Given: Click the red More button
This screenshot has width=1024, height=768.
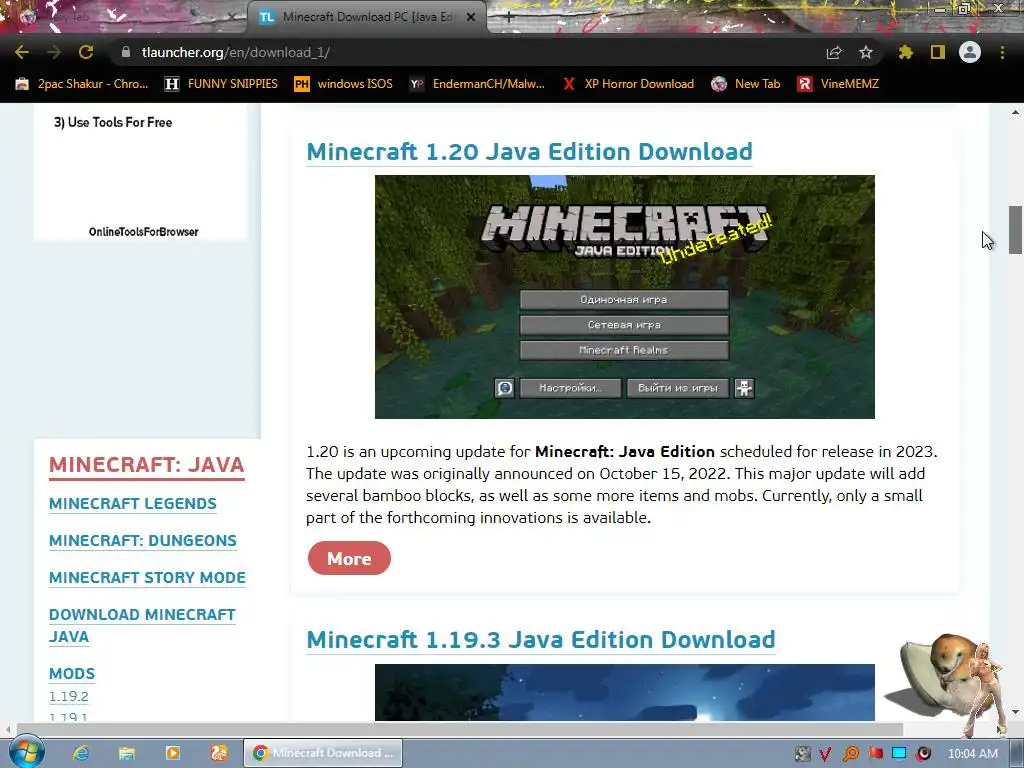Looking at the screenshot, I should (349, 558).
